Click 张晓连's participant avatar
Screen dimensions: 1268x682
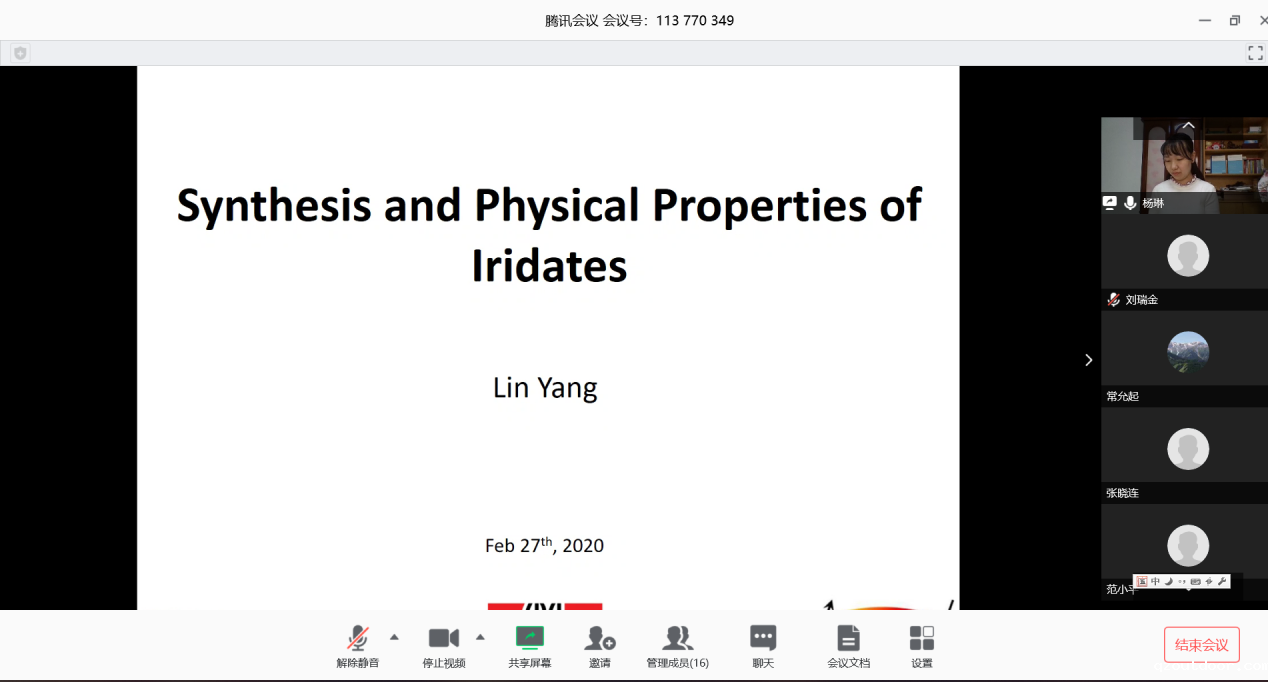(1188, 449)
